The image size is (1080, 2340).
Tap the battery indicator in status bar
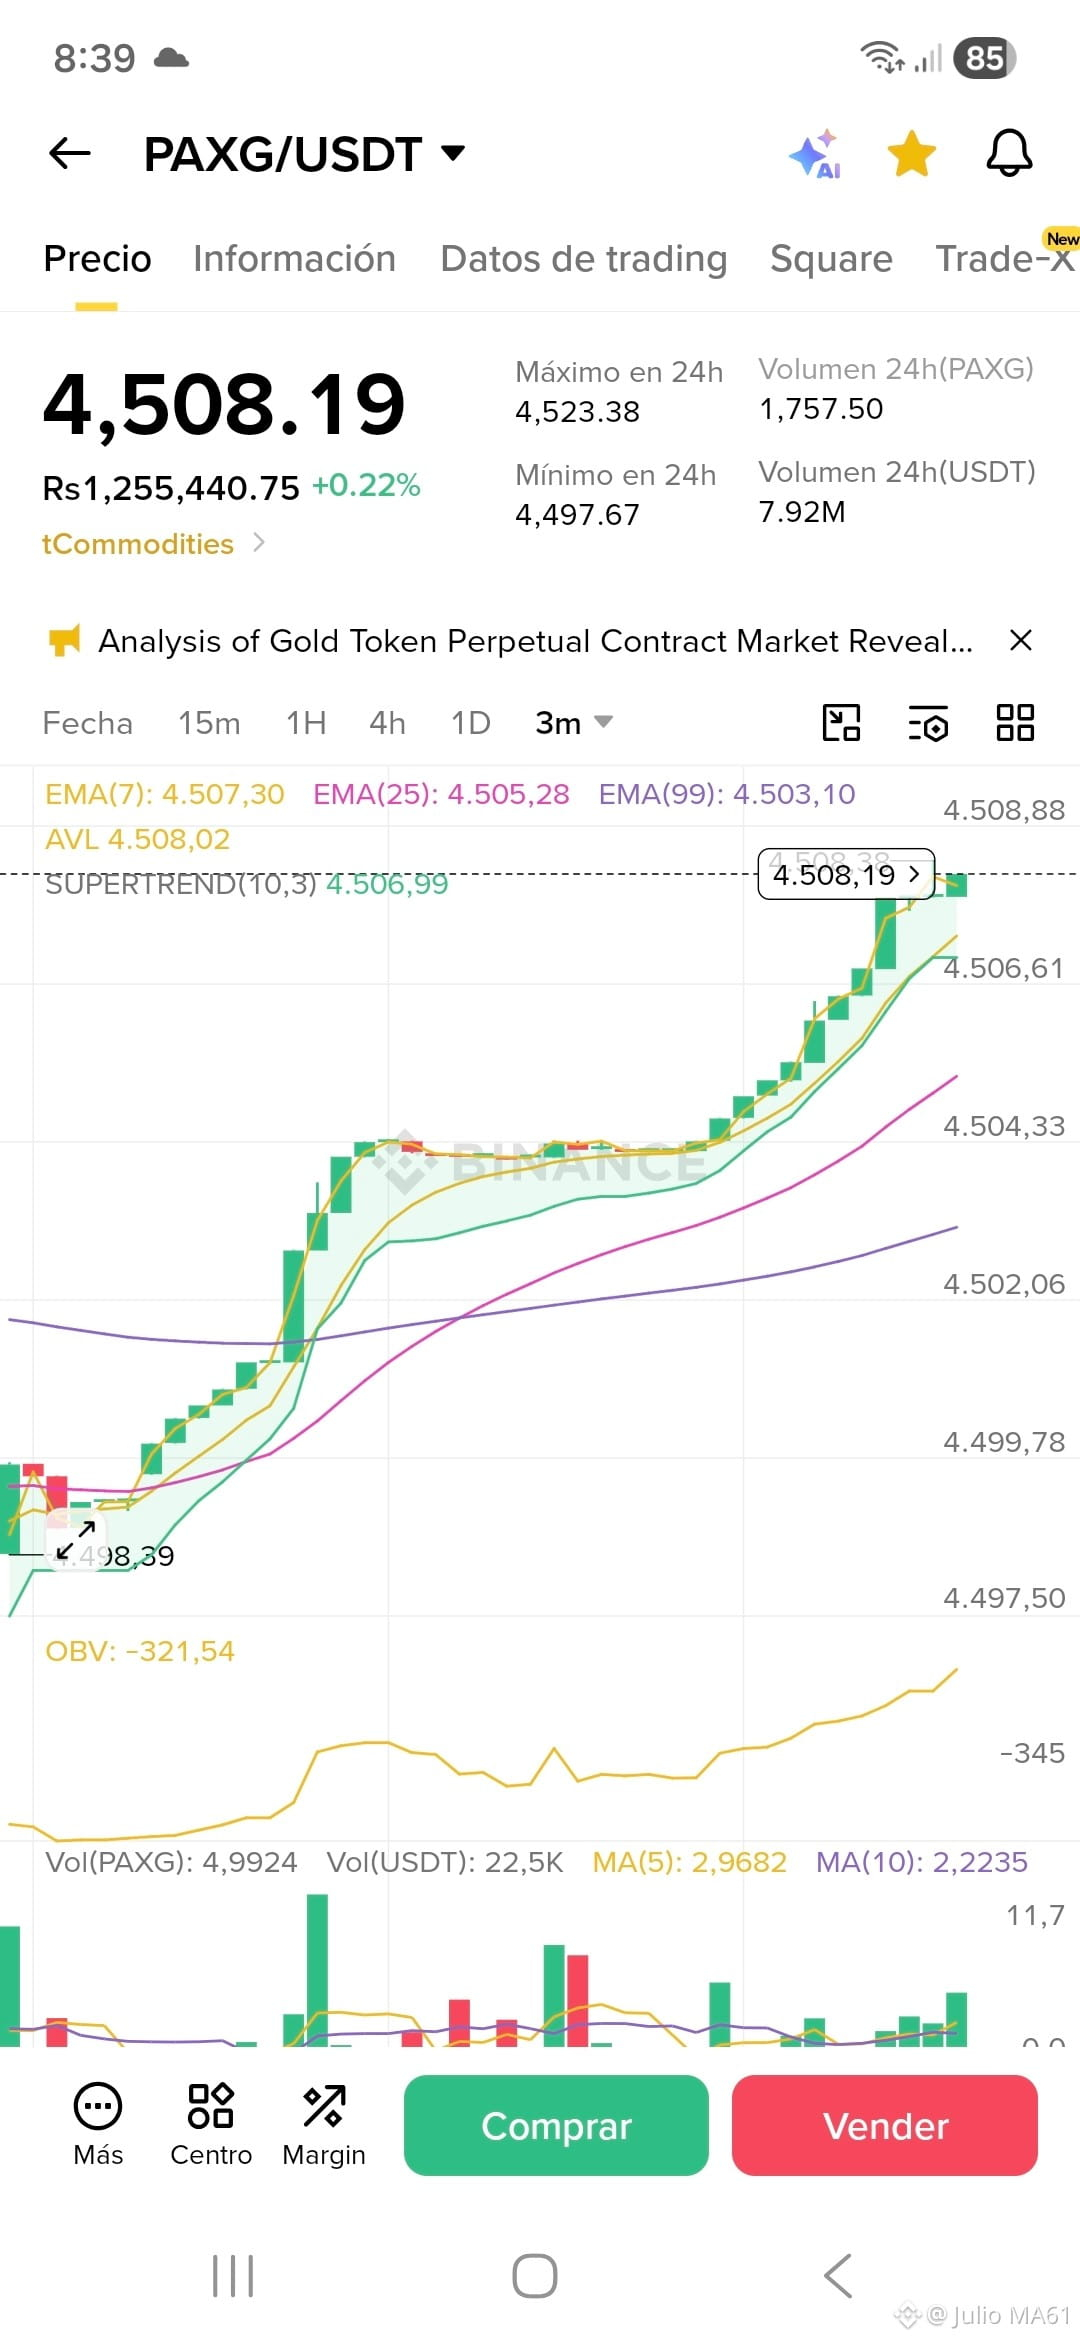coord(985,58)
